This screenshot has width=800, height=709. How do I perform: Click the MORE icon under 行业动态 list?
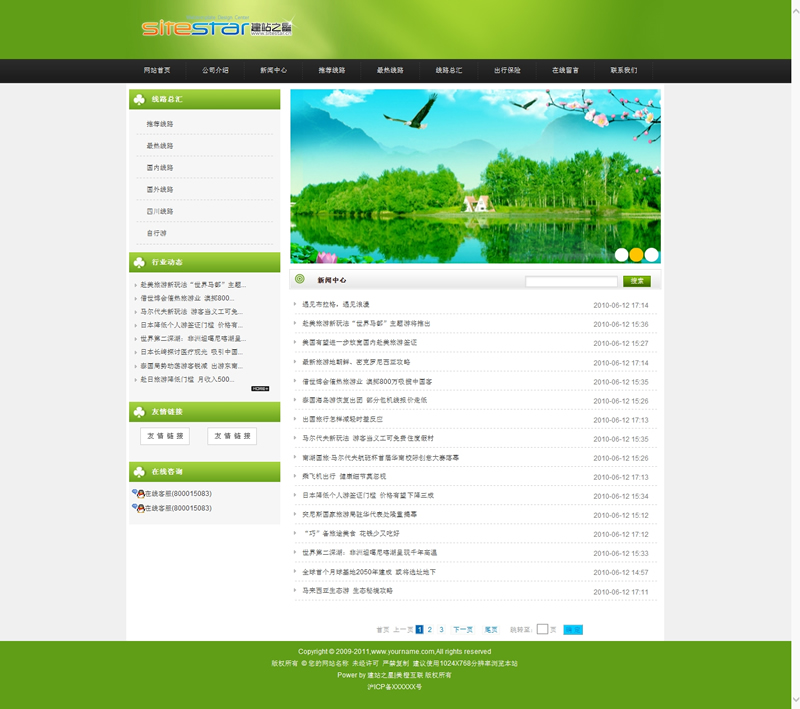(x=259, y=388)
